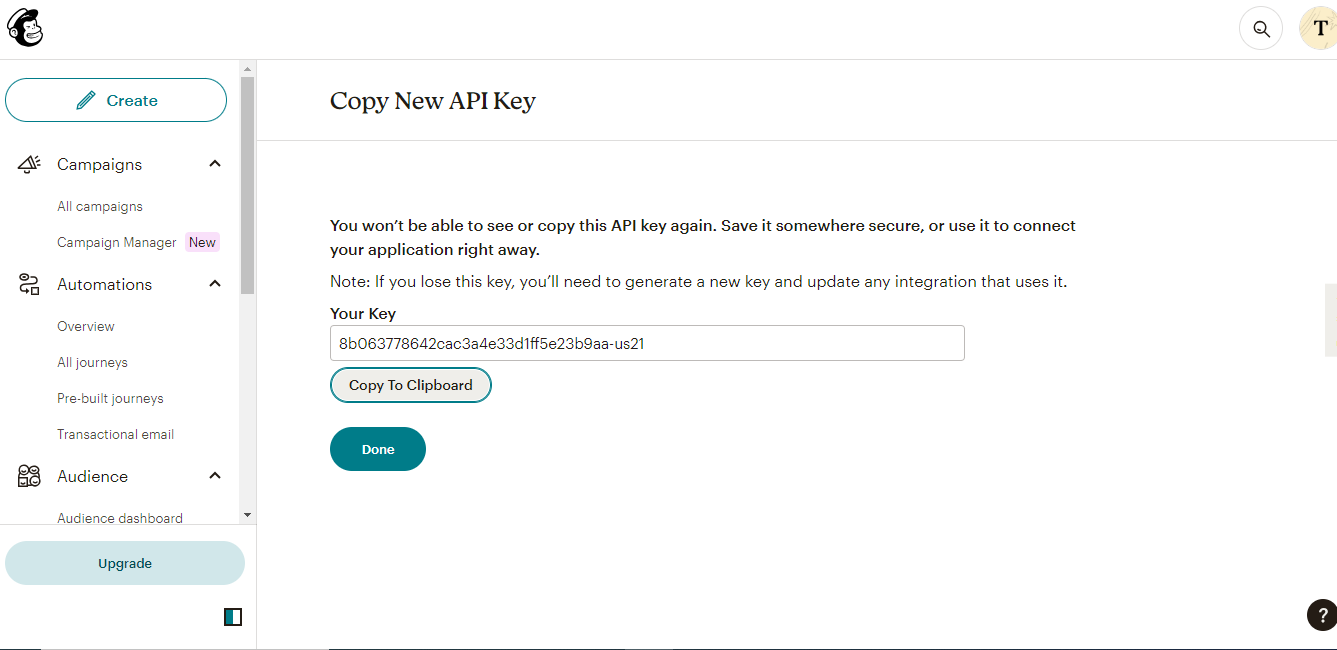Screen dimensions: 1337x650
Task: Toggle the sidebar collapse icon
Action: pyautogui.click(x=233, y=617)
